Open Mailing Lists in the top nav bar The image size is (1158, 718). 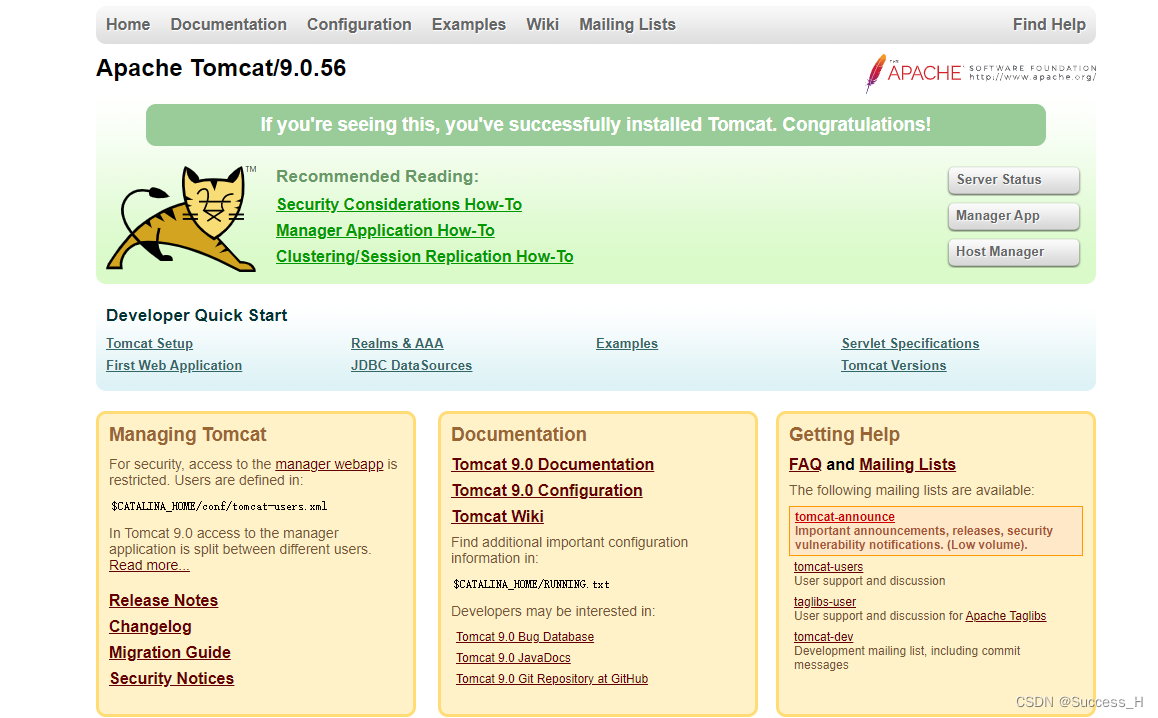point(627,24)
